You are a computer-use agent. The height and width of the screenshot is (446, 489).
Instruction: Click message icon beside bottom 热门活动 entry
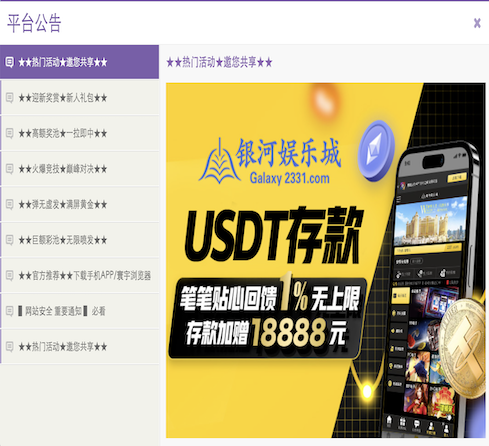(x=9, y=347)
